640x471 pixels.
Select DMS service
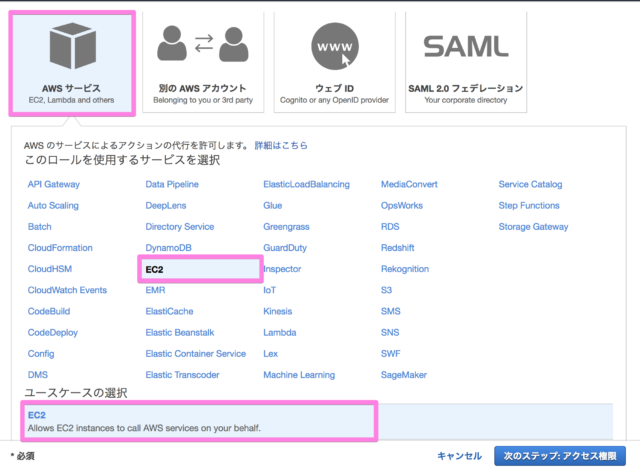point(38,375)
